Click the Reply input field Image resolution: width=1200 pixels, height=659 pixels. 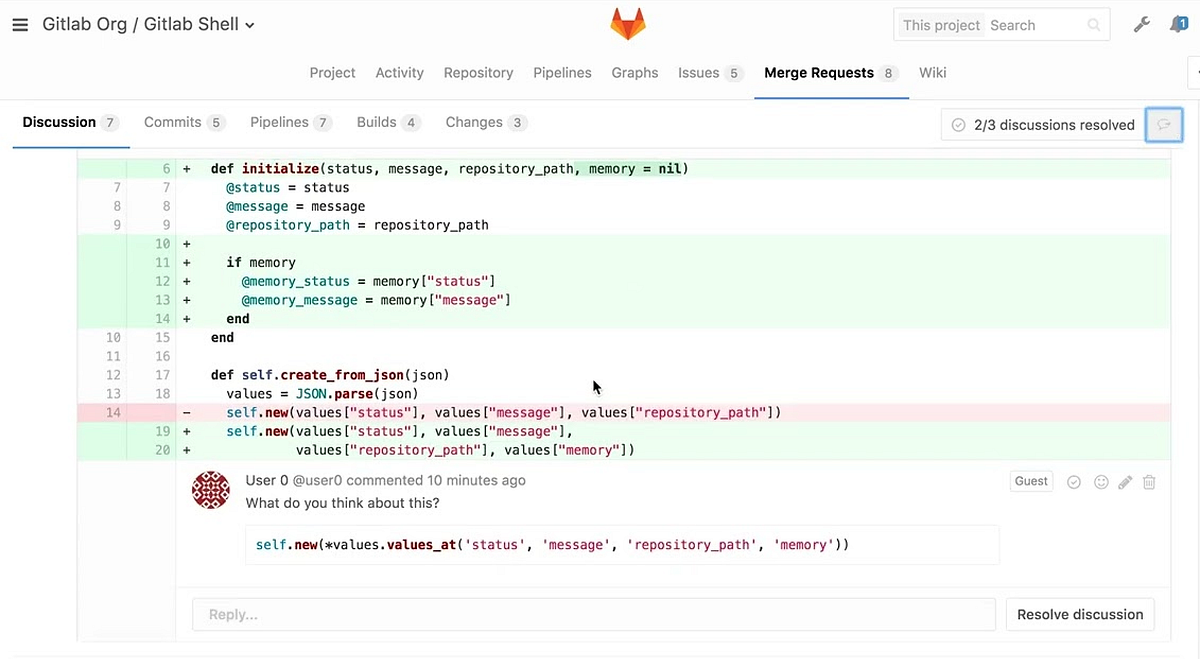[594, 614]
